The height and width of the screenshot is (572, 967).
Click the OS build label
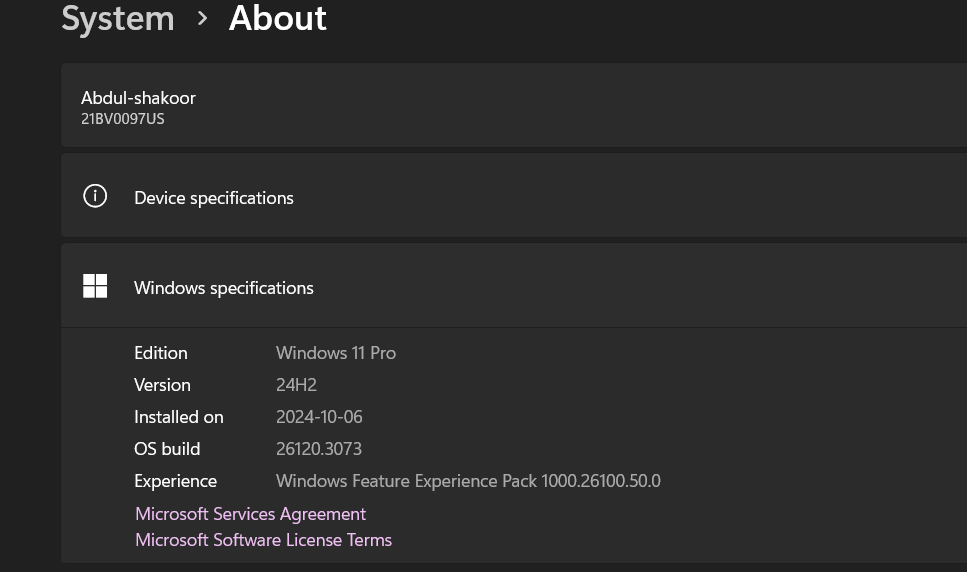(x=167, y=449)
